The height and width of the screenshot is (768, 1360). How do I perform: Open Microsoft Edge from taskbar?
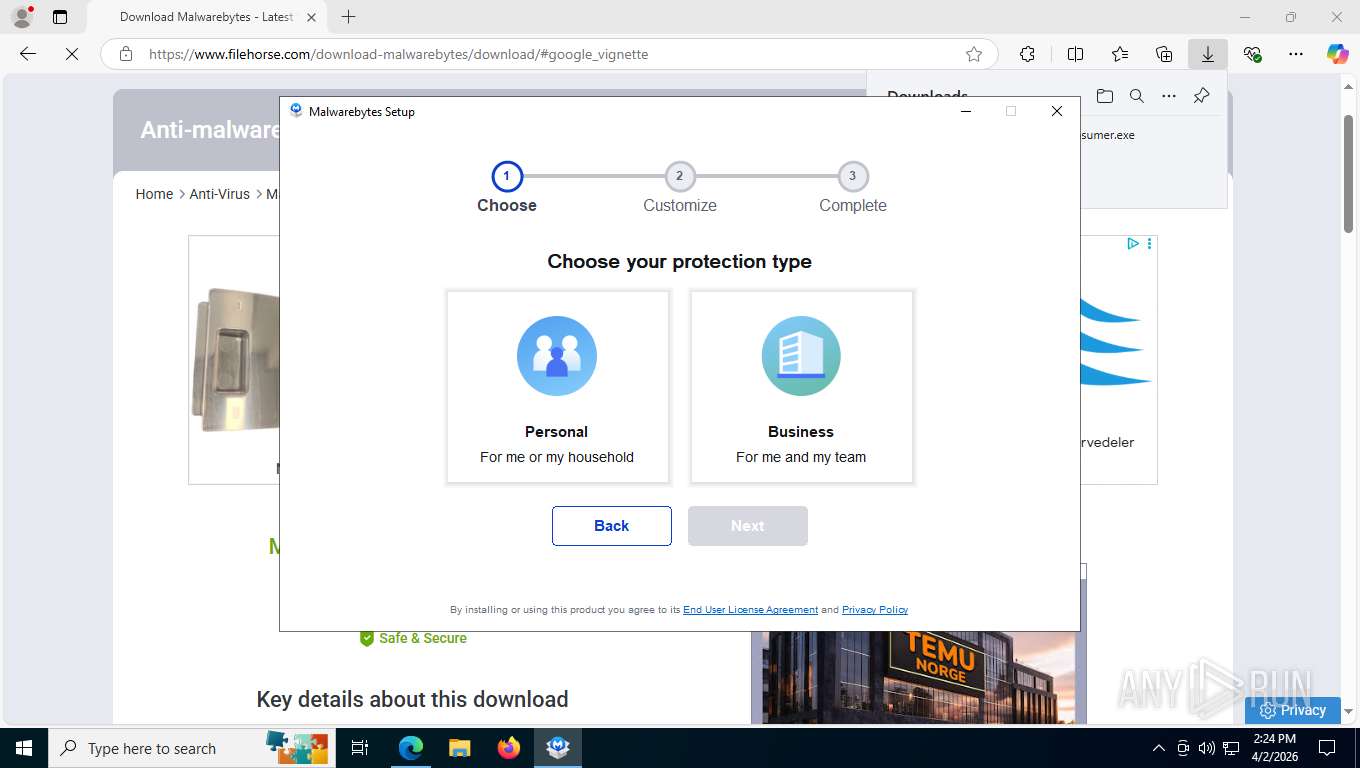tap(411, 748)
